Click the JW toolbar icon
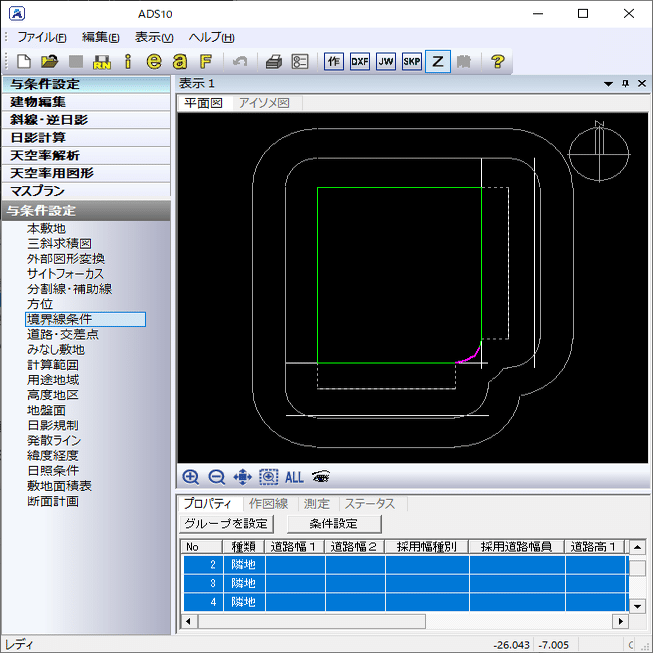Viewport: 653px width, 653px height. pos(386,62)
